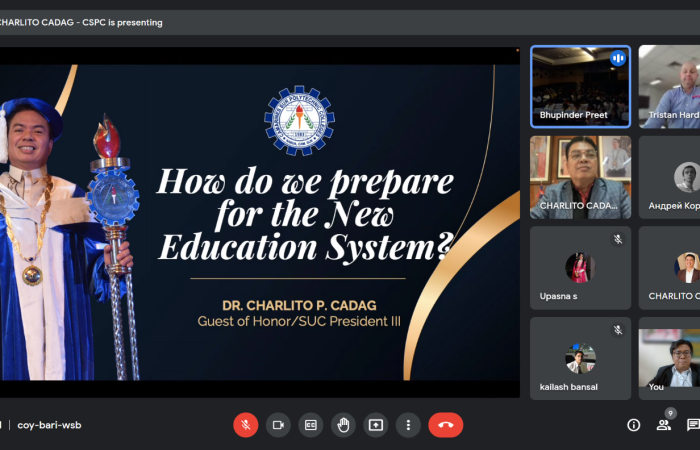Select Bhupinder Preet's video tile
Screen dimensions: 700x450
click(580, 86)
